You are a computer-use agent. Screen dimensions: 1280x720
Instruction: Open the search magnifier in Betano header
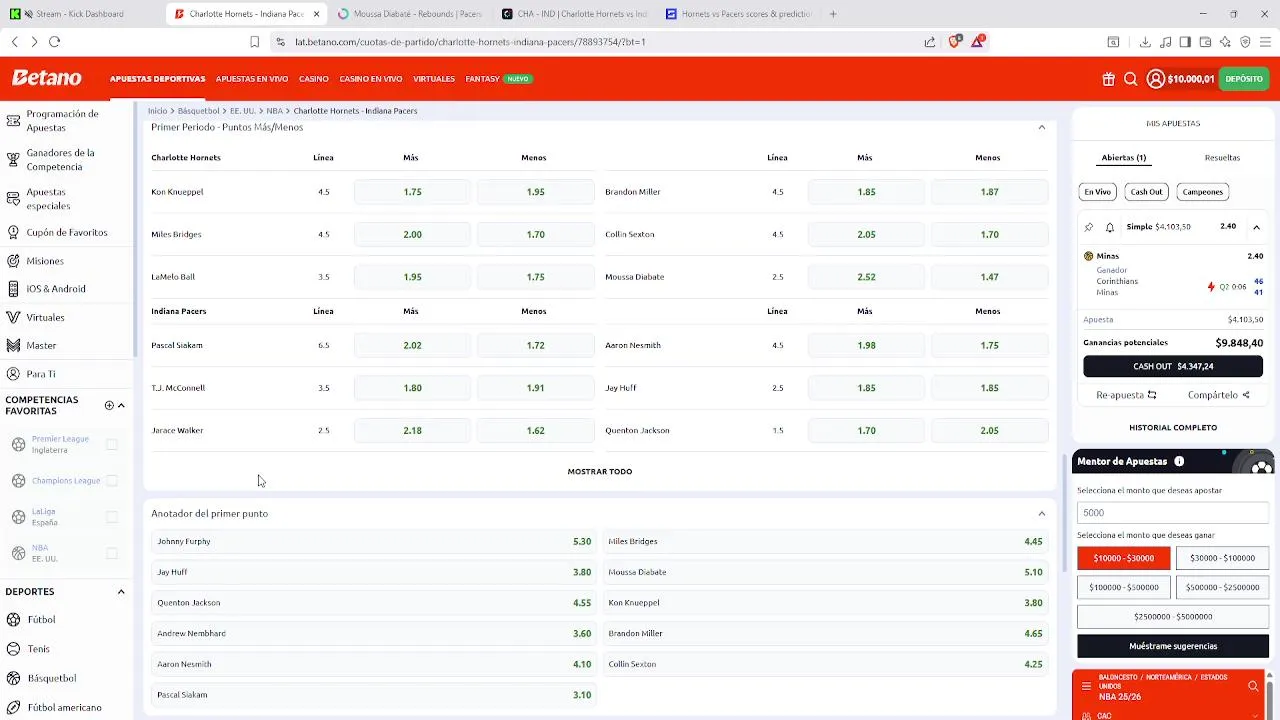(x=1130, y=79)
